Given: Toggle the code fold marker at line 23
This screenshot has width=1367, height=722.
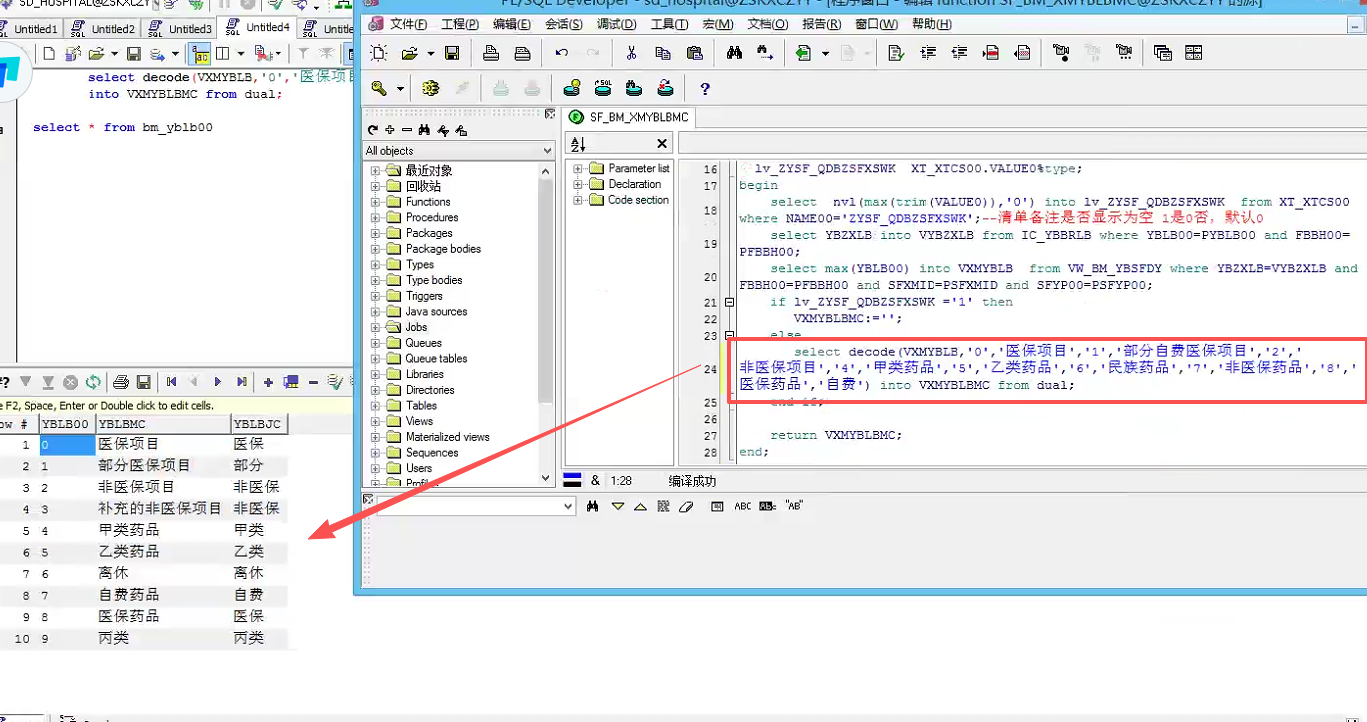Looking at the screenshot, I should [729, 336].
